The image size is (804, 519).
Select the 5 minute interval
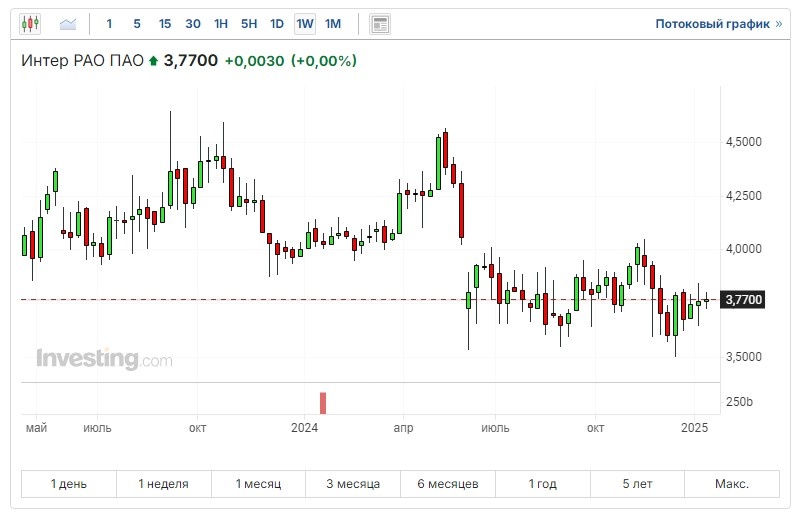[x=137, y=24]
